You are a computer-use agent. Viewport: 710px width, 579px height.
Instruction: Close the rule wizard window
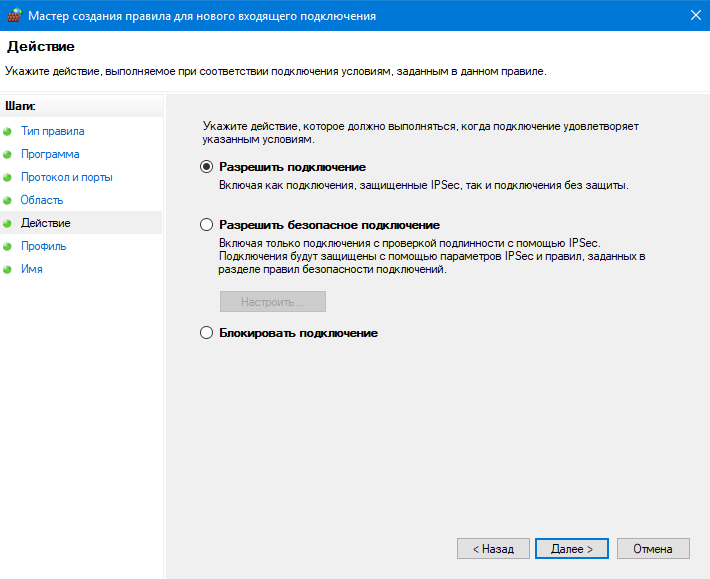(x=693, y=15)
